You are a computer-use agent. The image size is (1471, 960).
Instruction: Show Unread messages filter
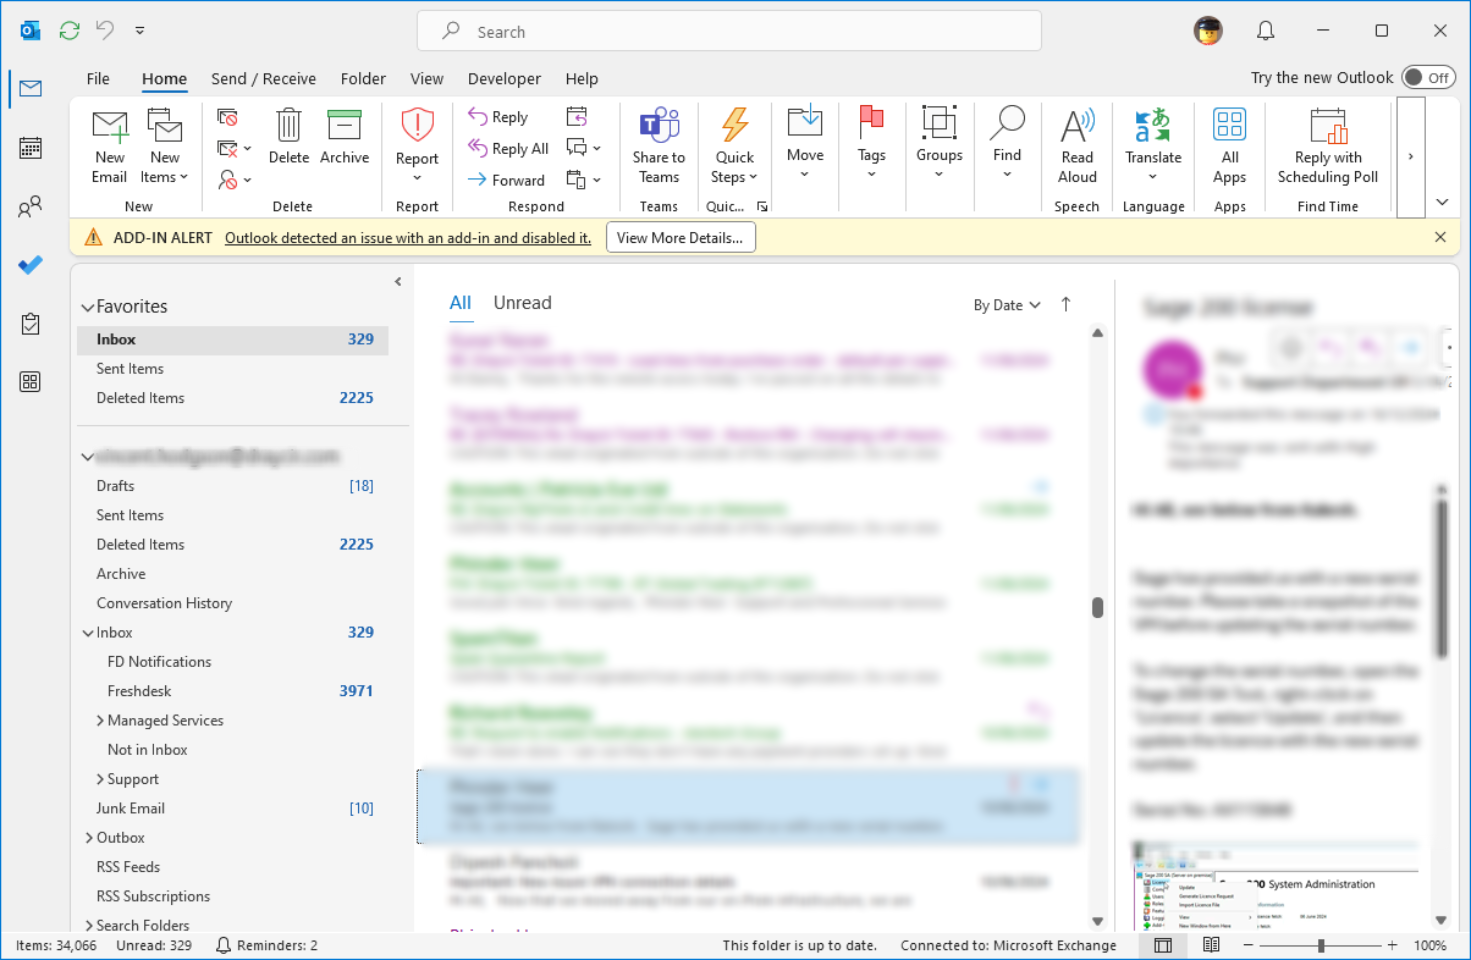(522, 303)
